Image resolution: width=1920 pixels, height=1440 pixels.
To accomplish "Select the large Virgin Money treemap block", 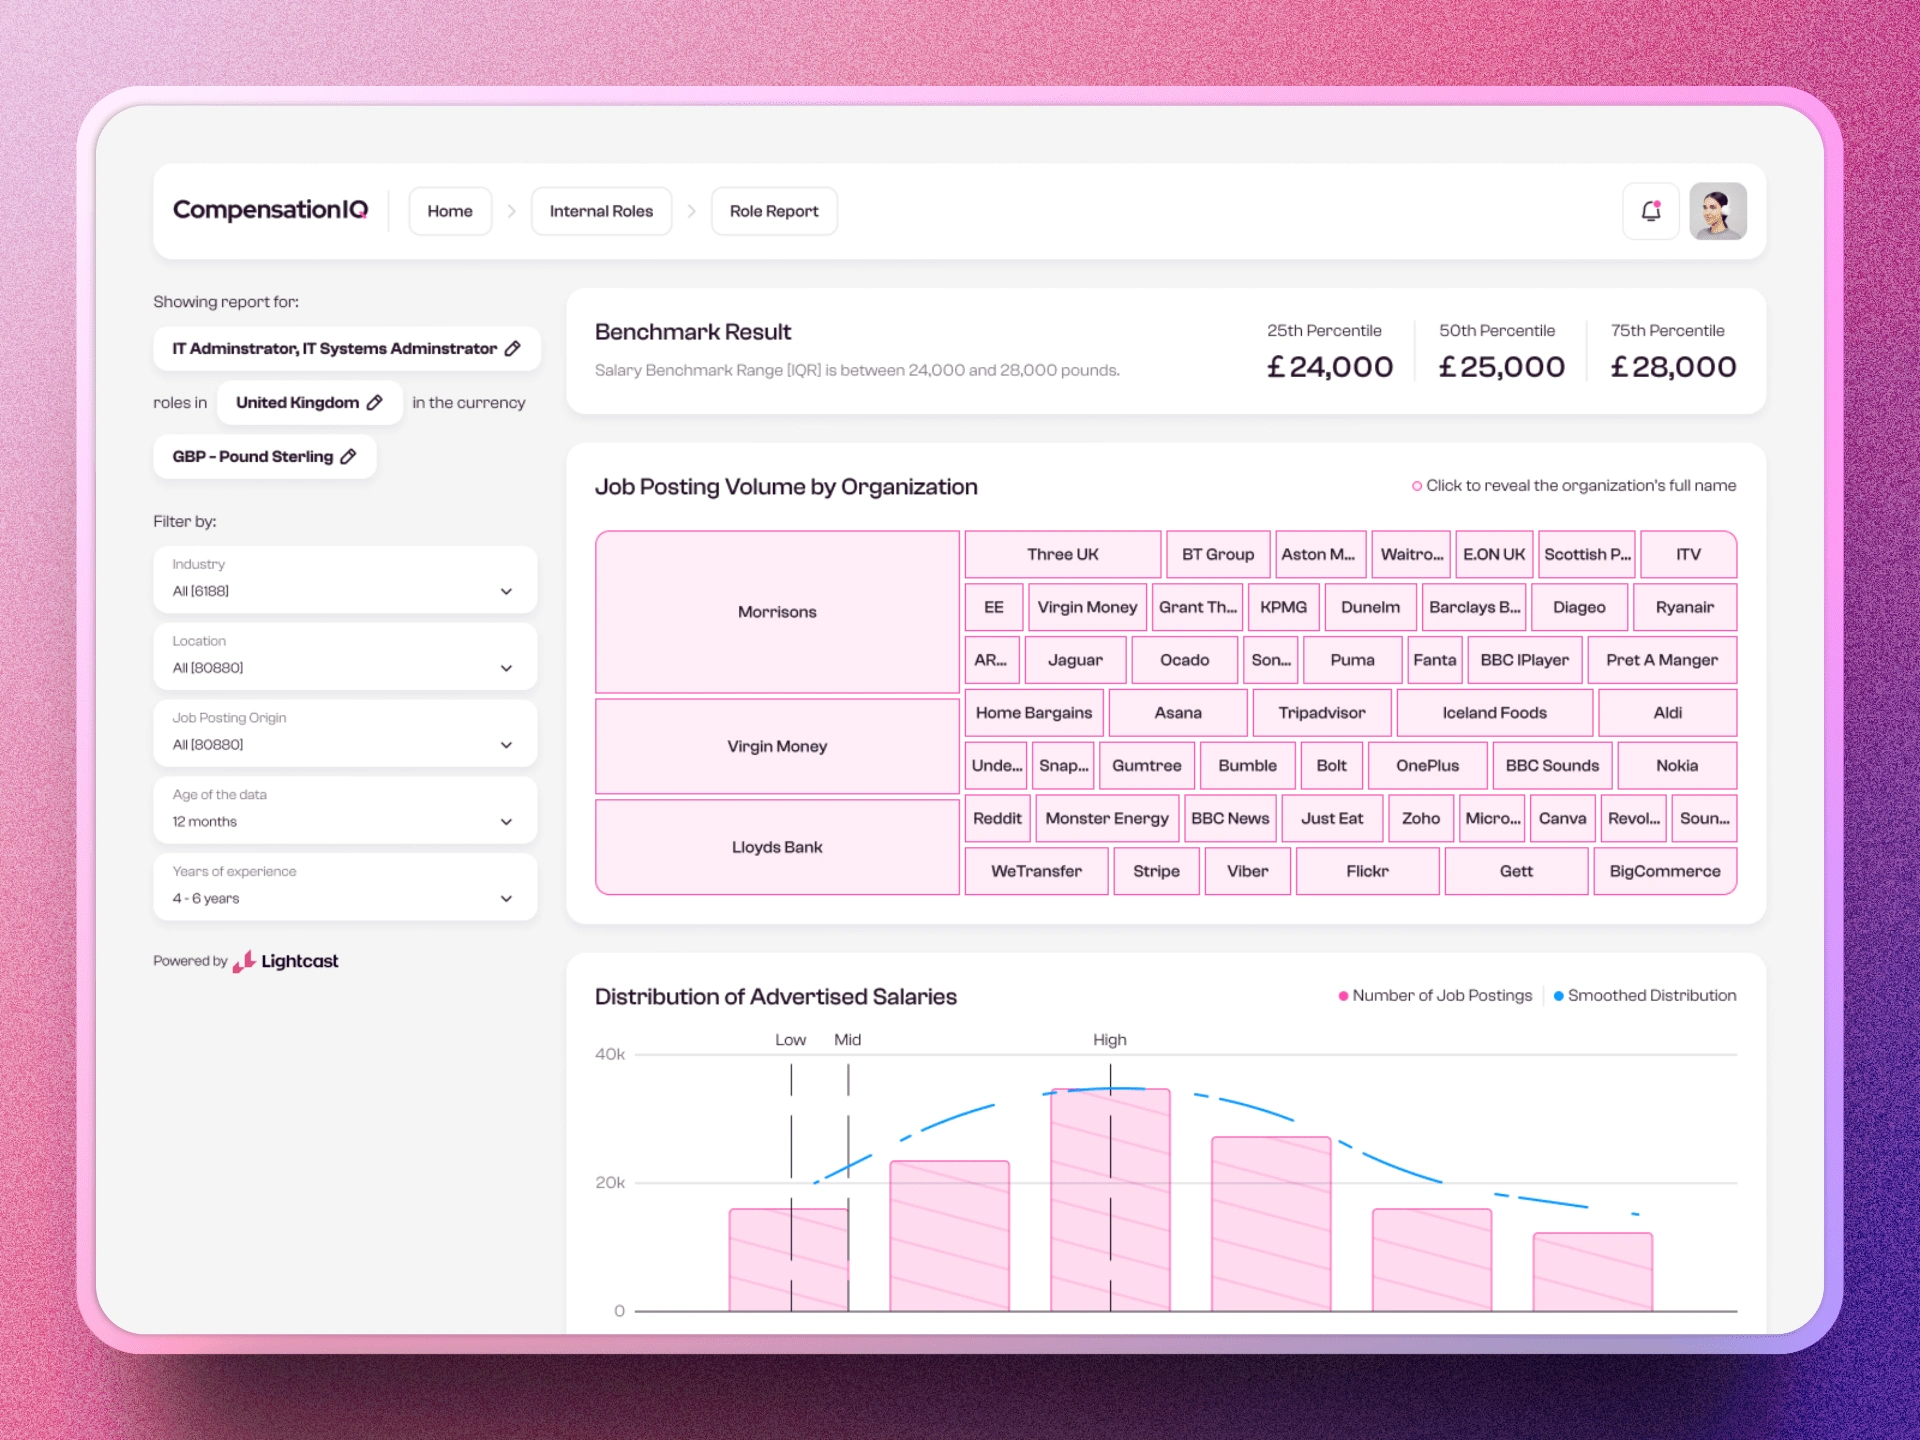I will point(777,746).
